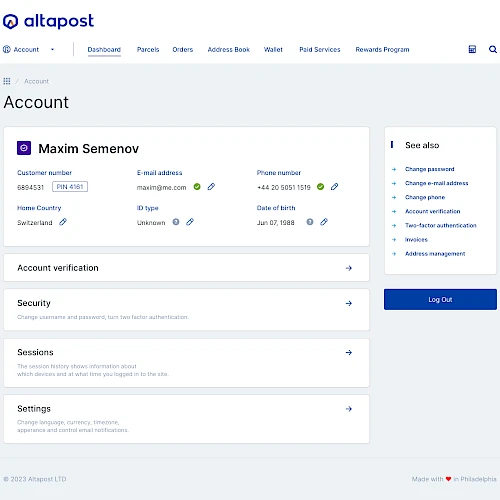The width and height of the screenshot is (500, 500).
Task: Click the Made with heart in Philadelphia footer
Action: [x=454, y=479]
